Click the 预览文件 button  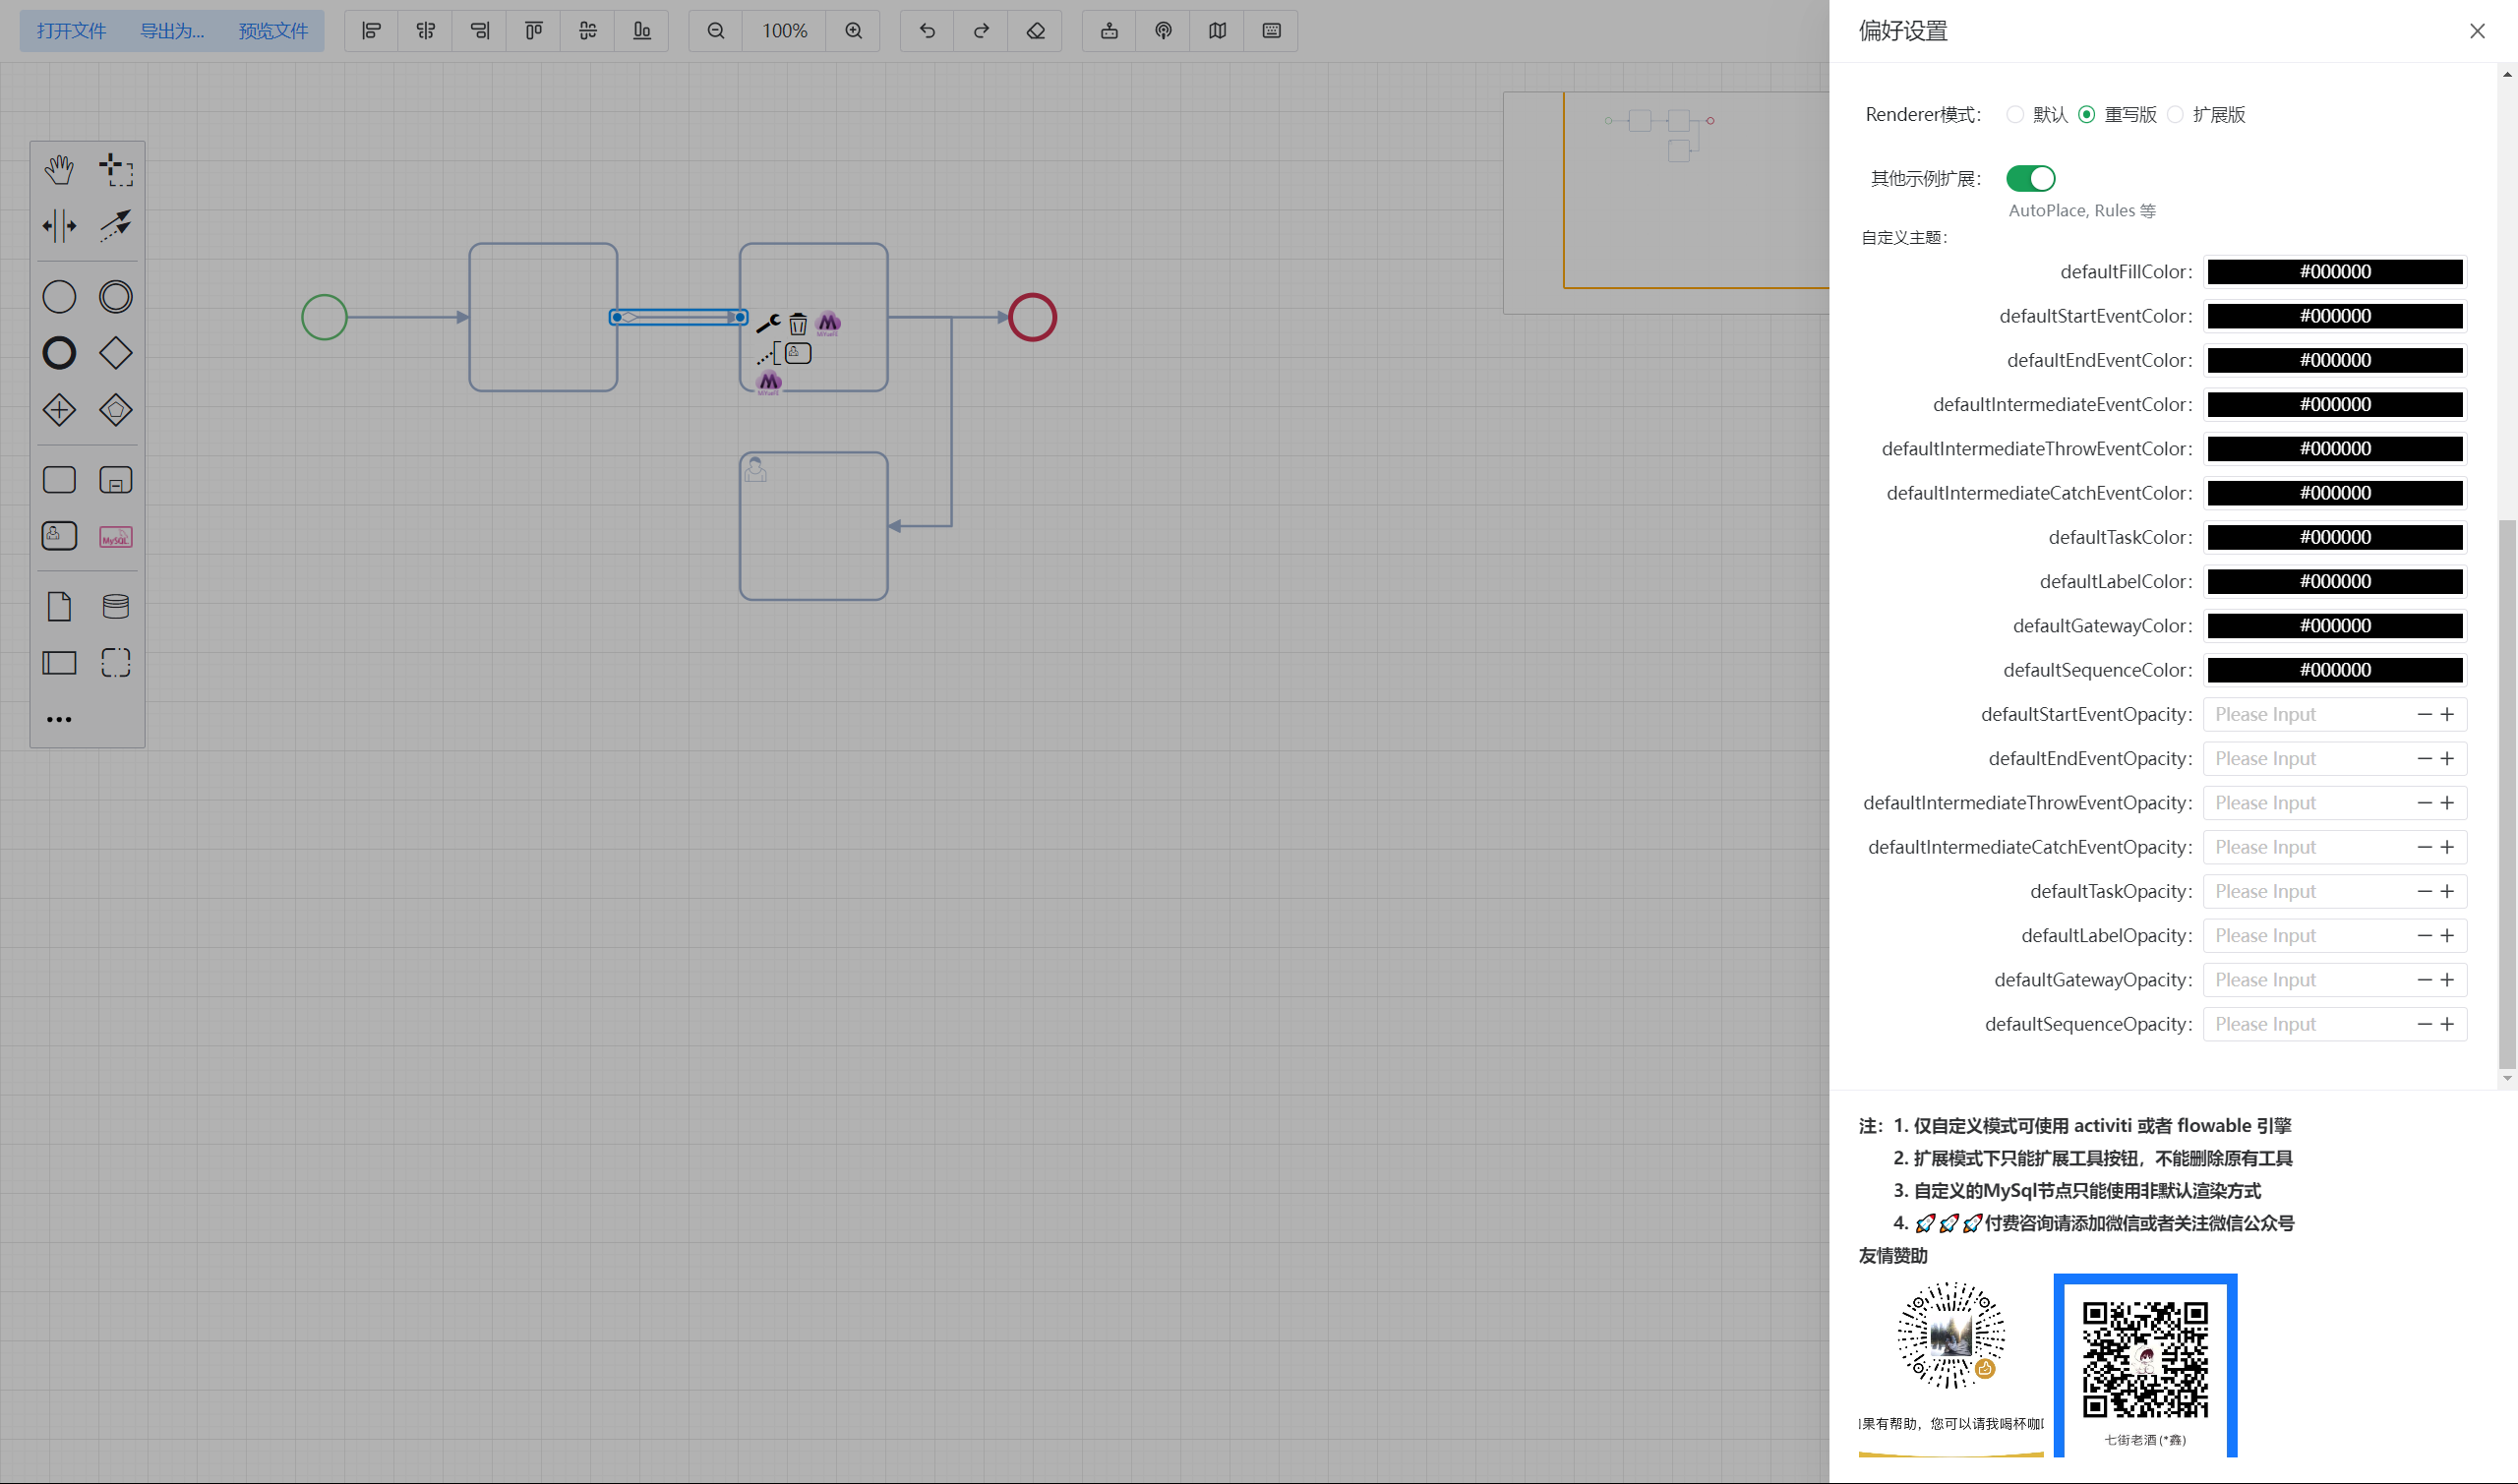[x=273, y=31]
